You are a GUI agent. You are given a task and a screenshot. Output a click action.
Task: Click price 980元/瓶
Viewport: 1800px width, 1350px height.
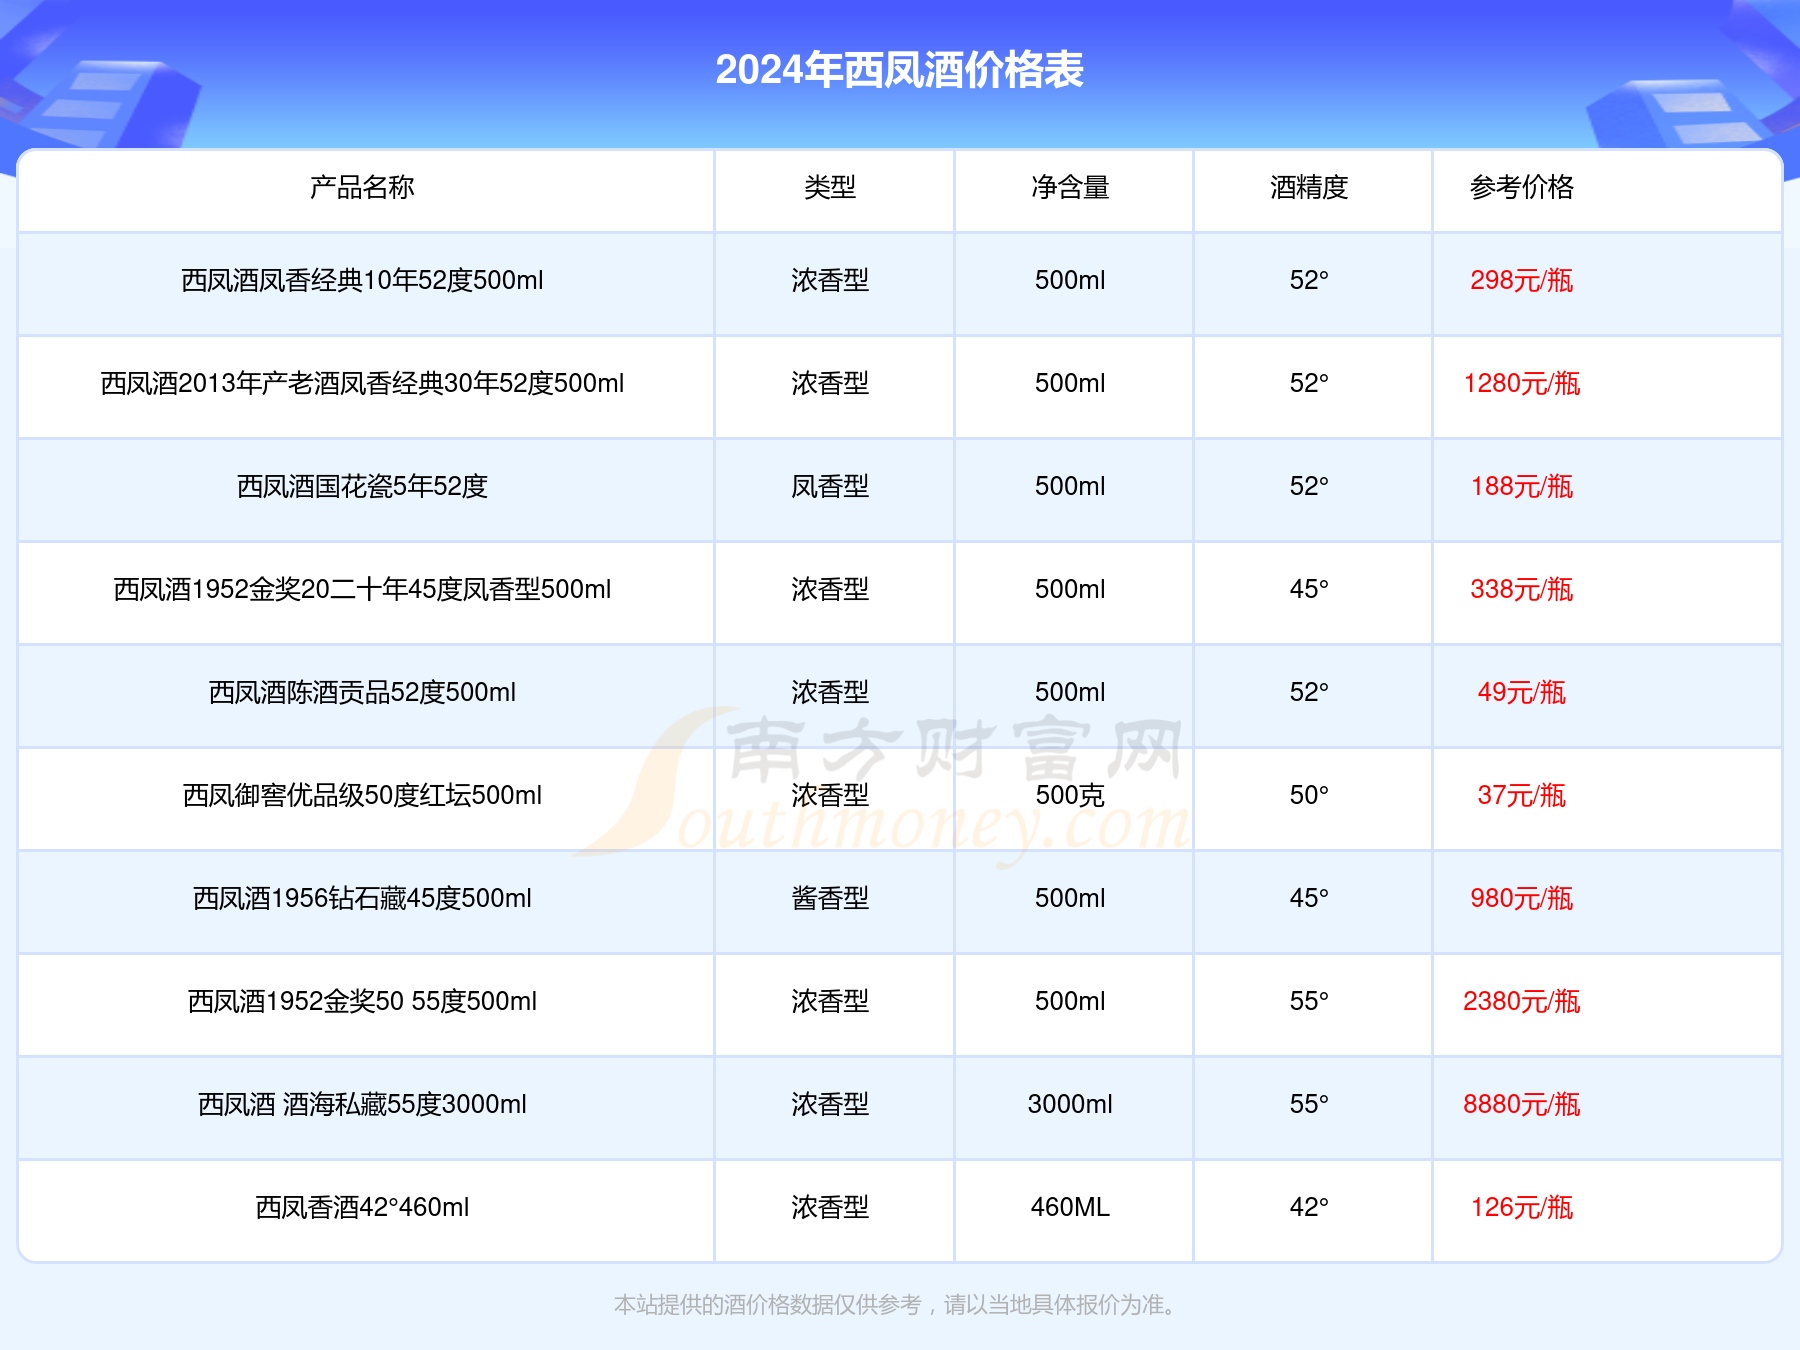(x=1521, y=898)
